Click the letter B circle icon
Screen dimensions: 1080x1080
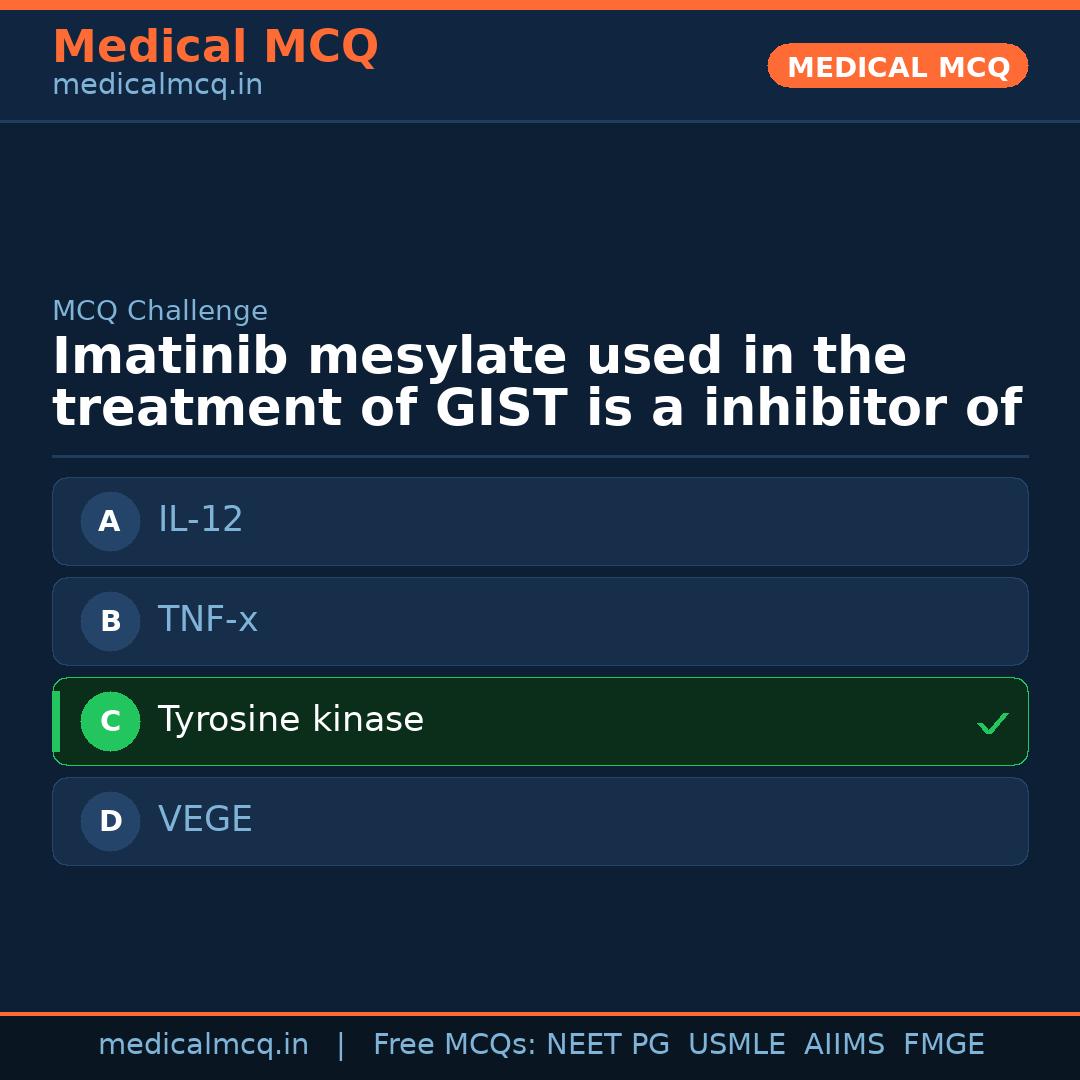click(110, 621)
